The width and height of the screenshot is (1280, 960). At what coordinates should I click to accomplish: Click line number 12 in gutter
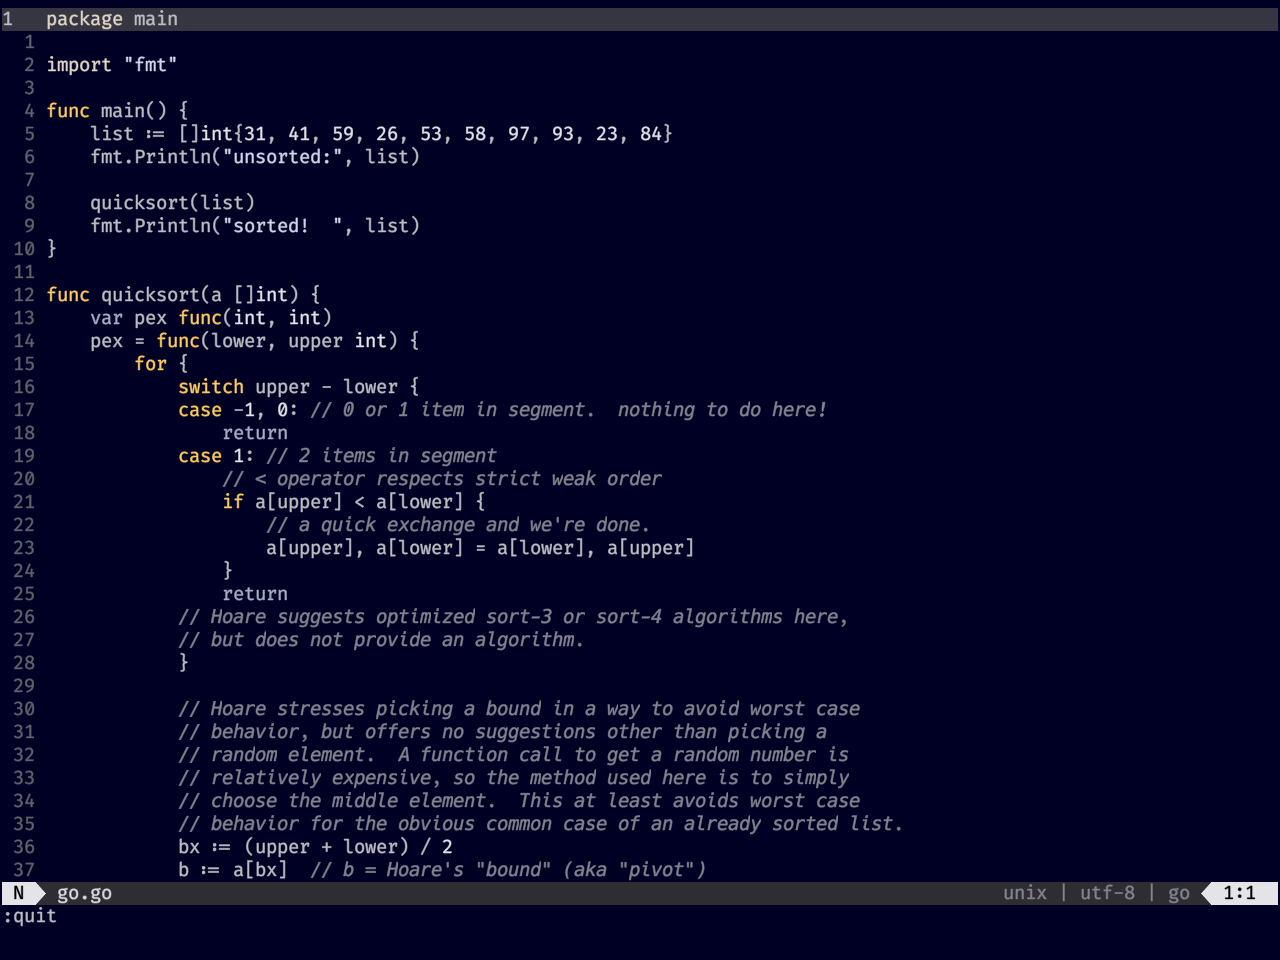tap(24, 295)
